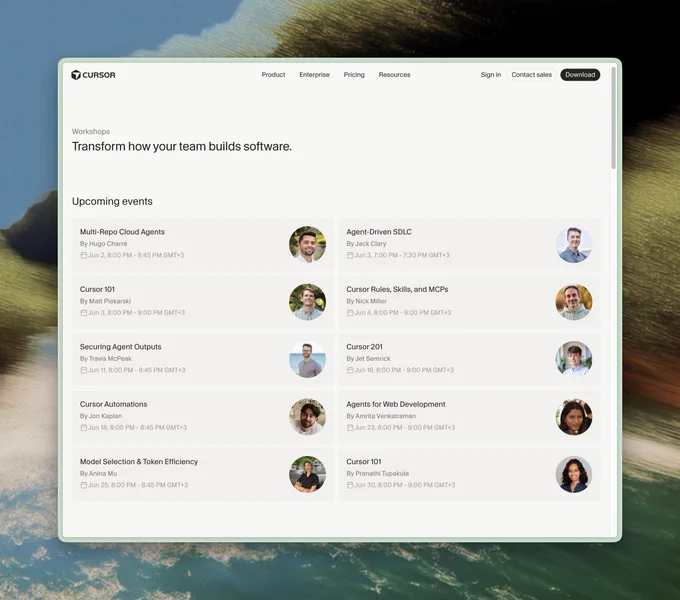The width and height of the screenshot is (680, 600).
Task: Open Cursor 101 by Pranathi Tupakula
Action: tap(470, 474)
